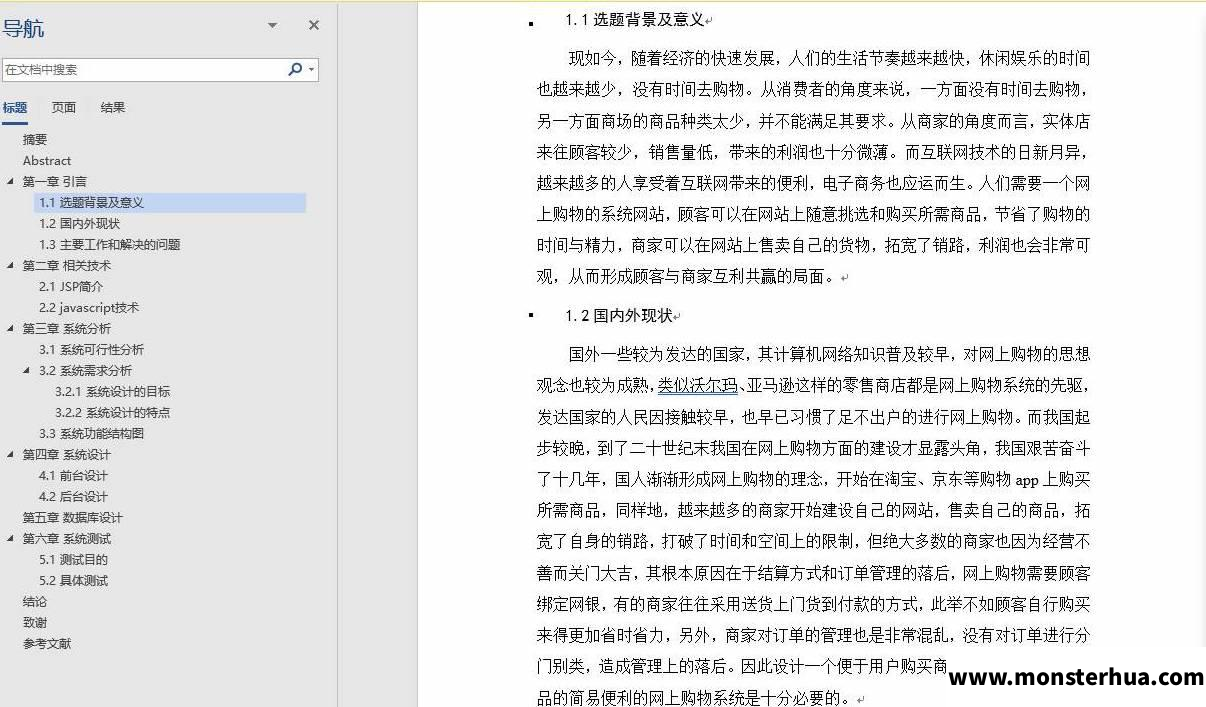The height and width of the screenshot is (707, 1206).
Task: Collapse the 第六章 系统测试 tree node
Action: pos(11,539)
